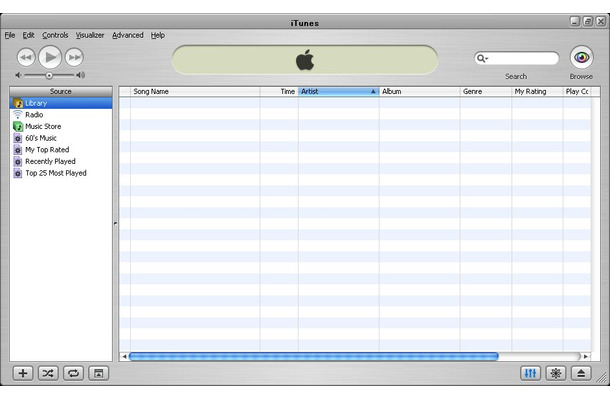Click the Previous track rewind button
This screenshot has width=610, height=400.
point(26,58)
